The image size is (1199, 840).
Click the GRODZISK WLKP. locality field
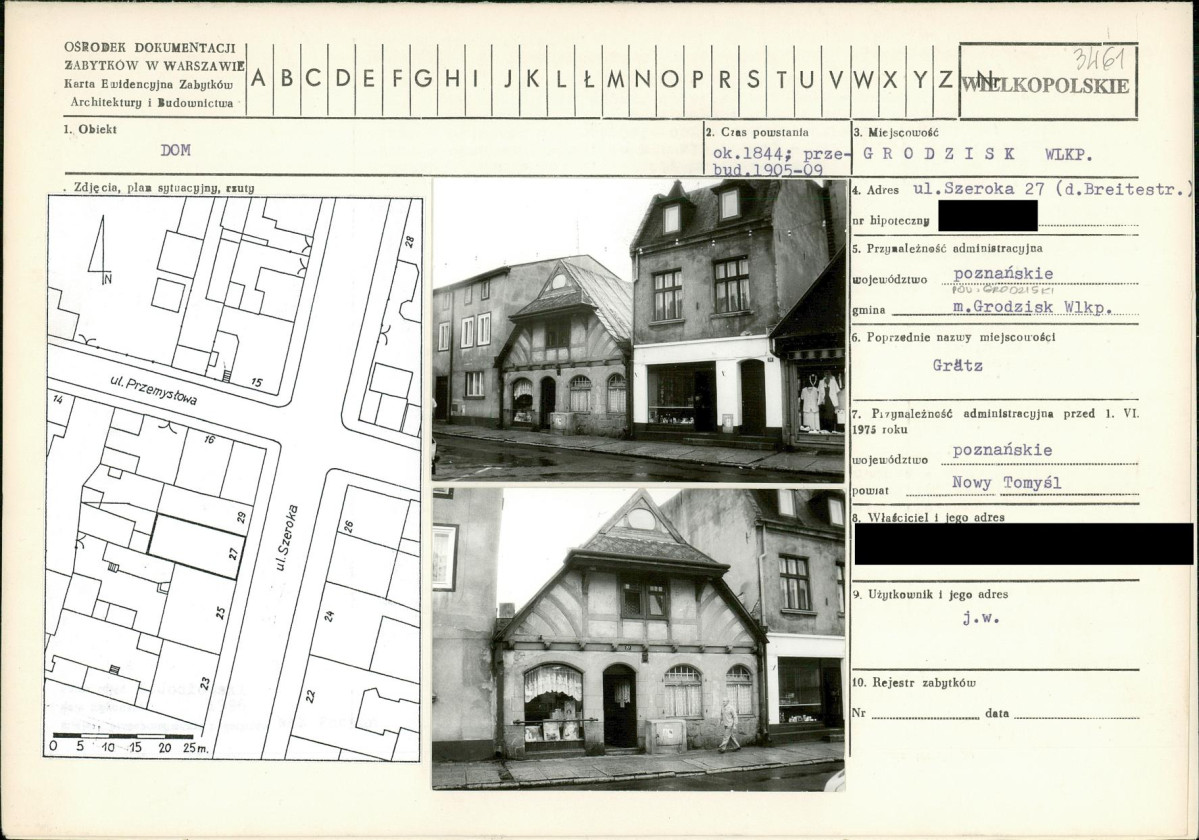(977, 153)
